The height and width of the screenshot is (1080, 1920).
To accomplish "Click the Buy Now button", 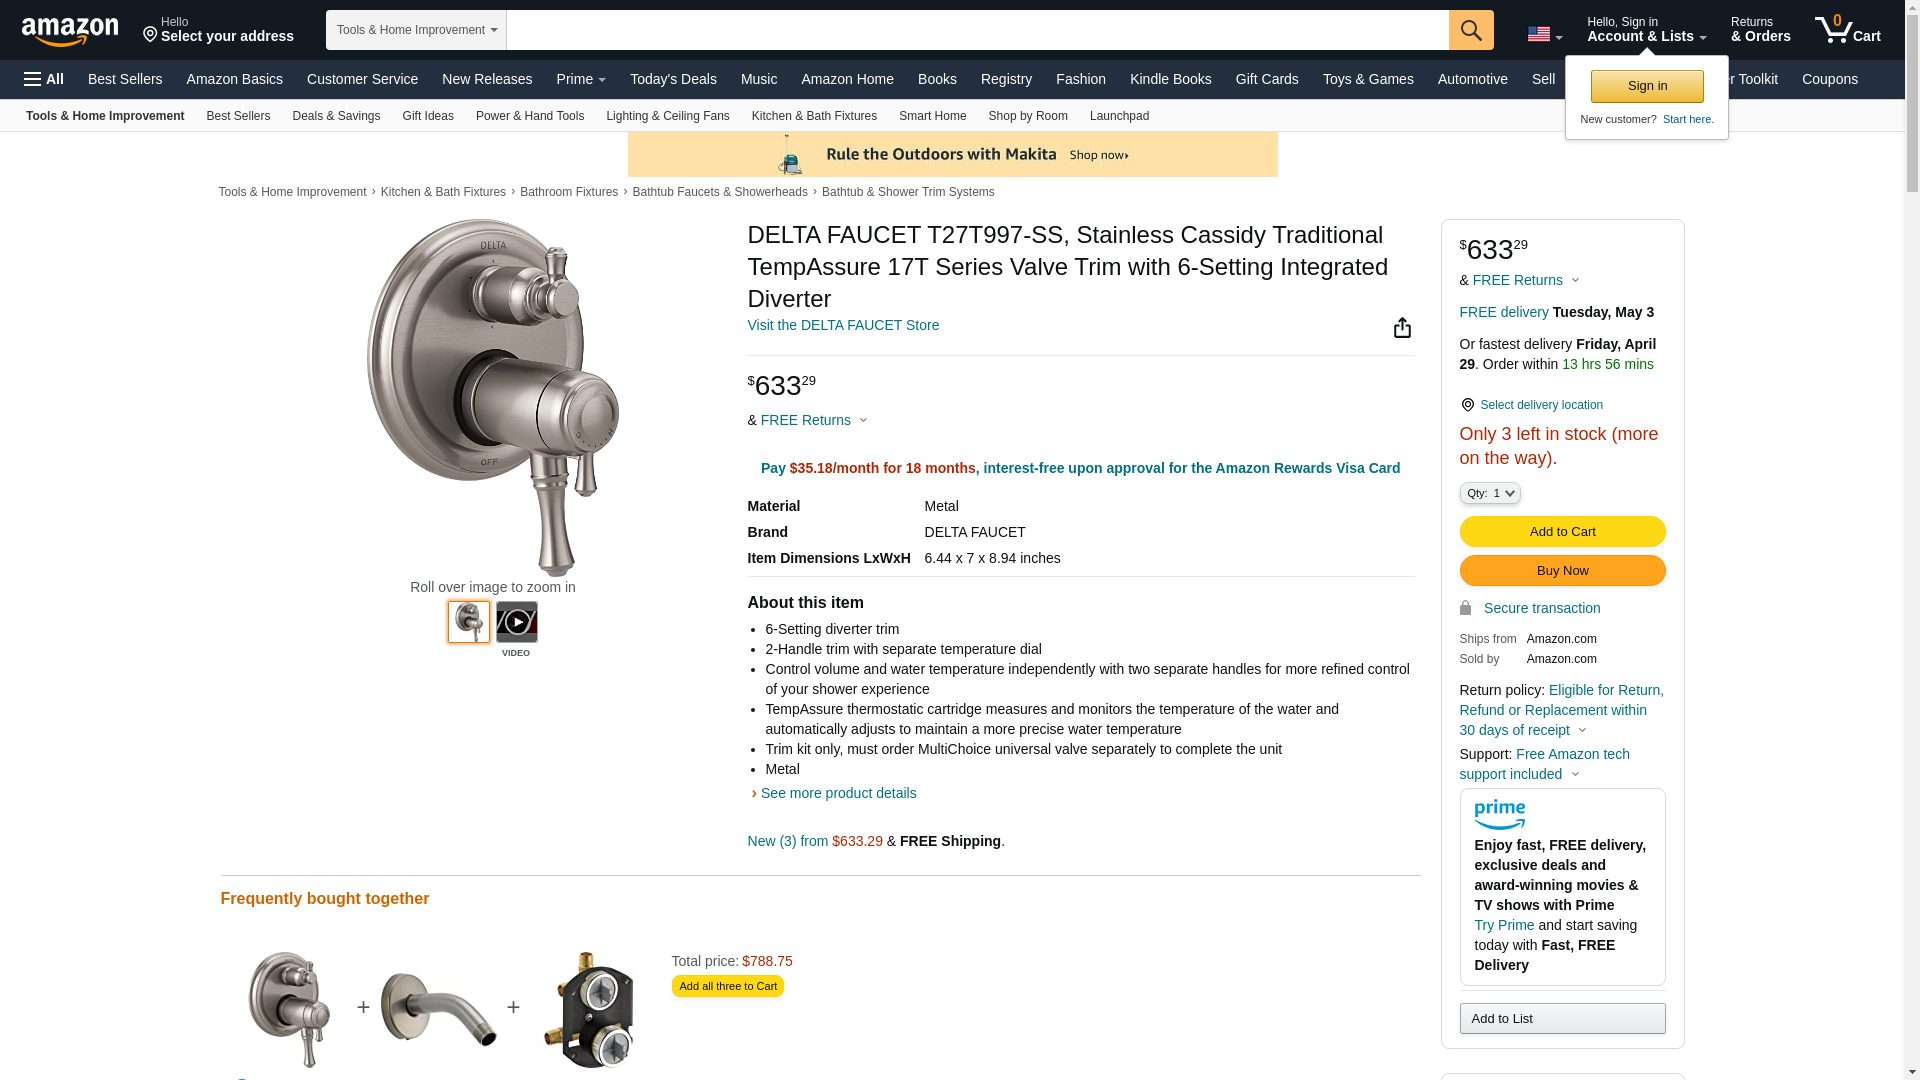I will (x=1562, y=570).
